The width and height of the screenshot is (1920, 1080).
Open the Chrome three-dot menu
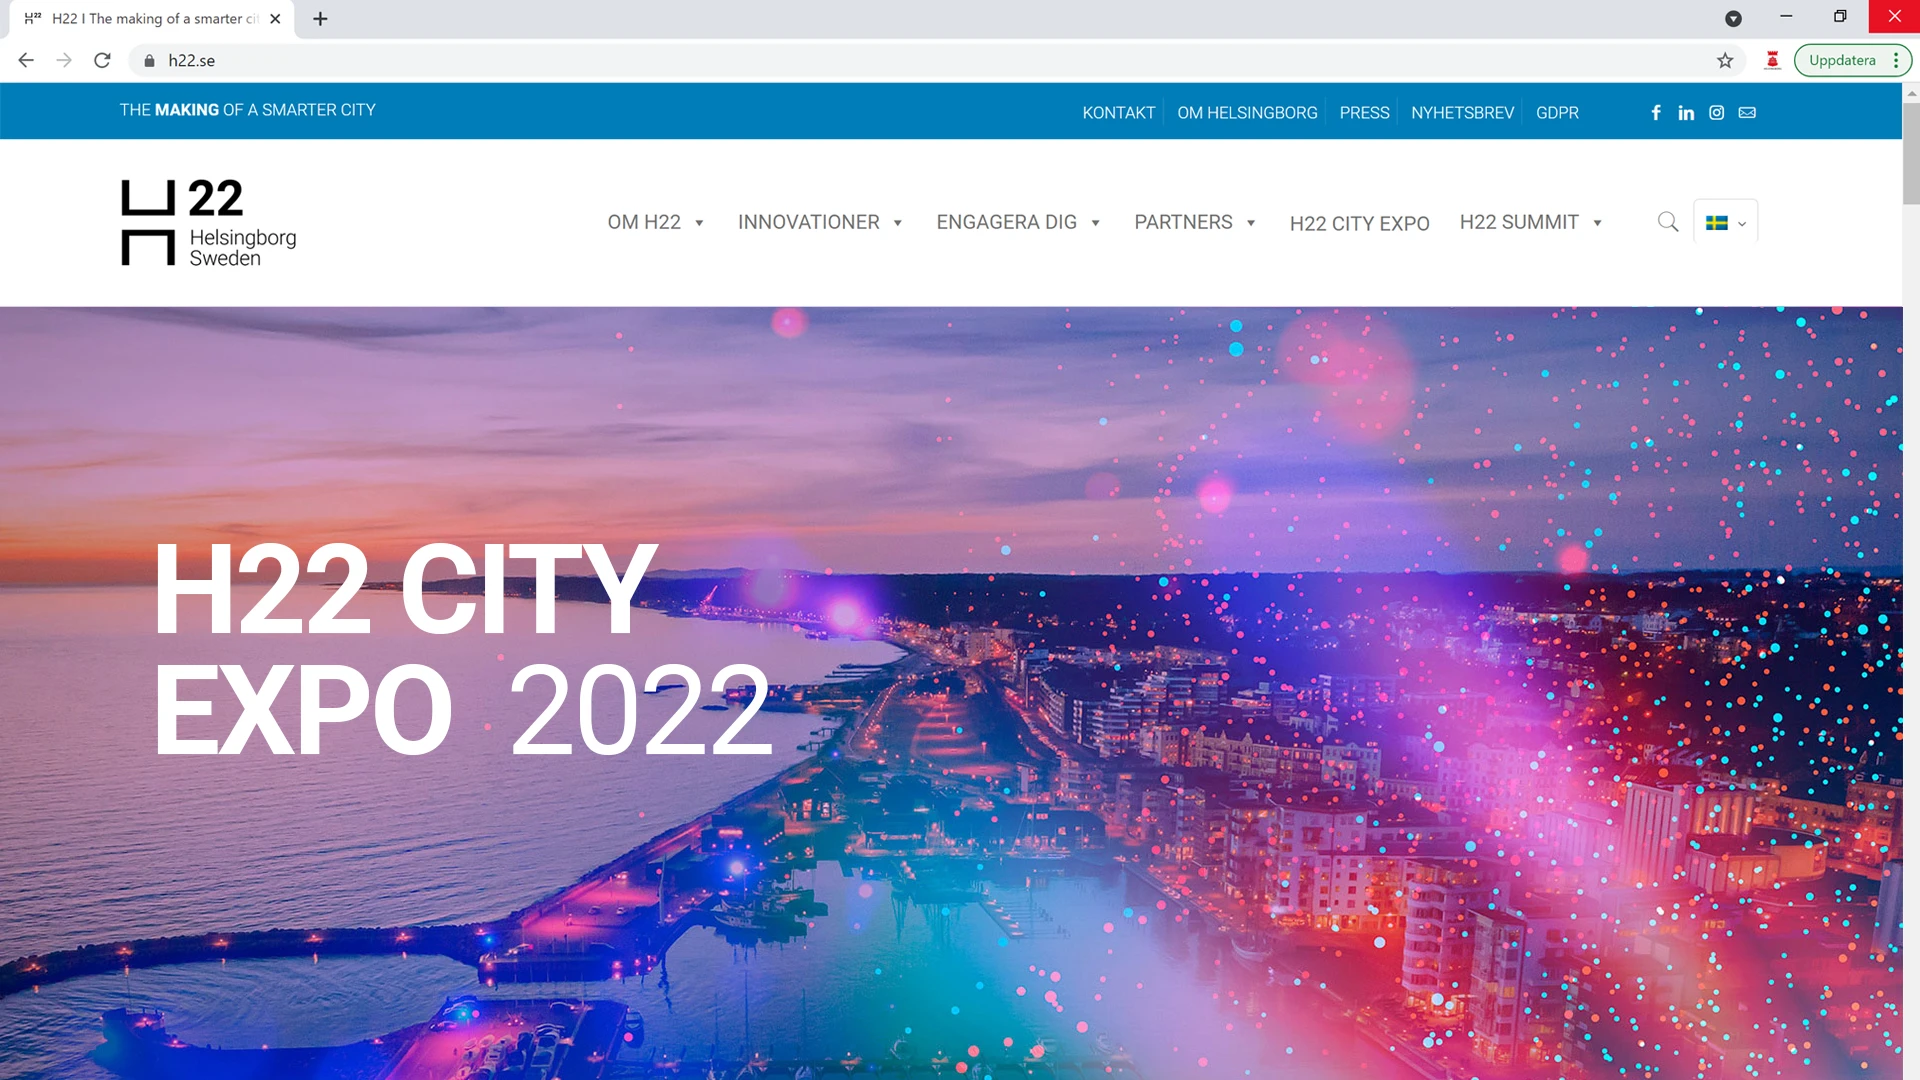[1896, 60]
